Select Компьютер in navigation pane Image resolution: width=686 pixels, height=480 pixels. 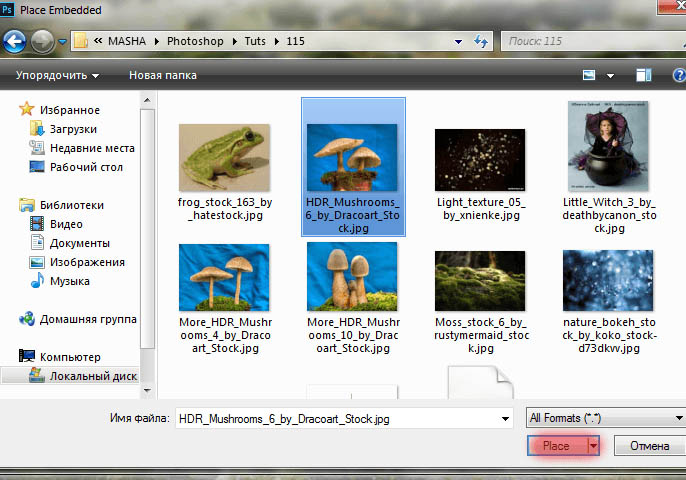click(70, 357)
